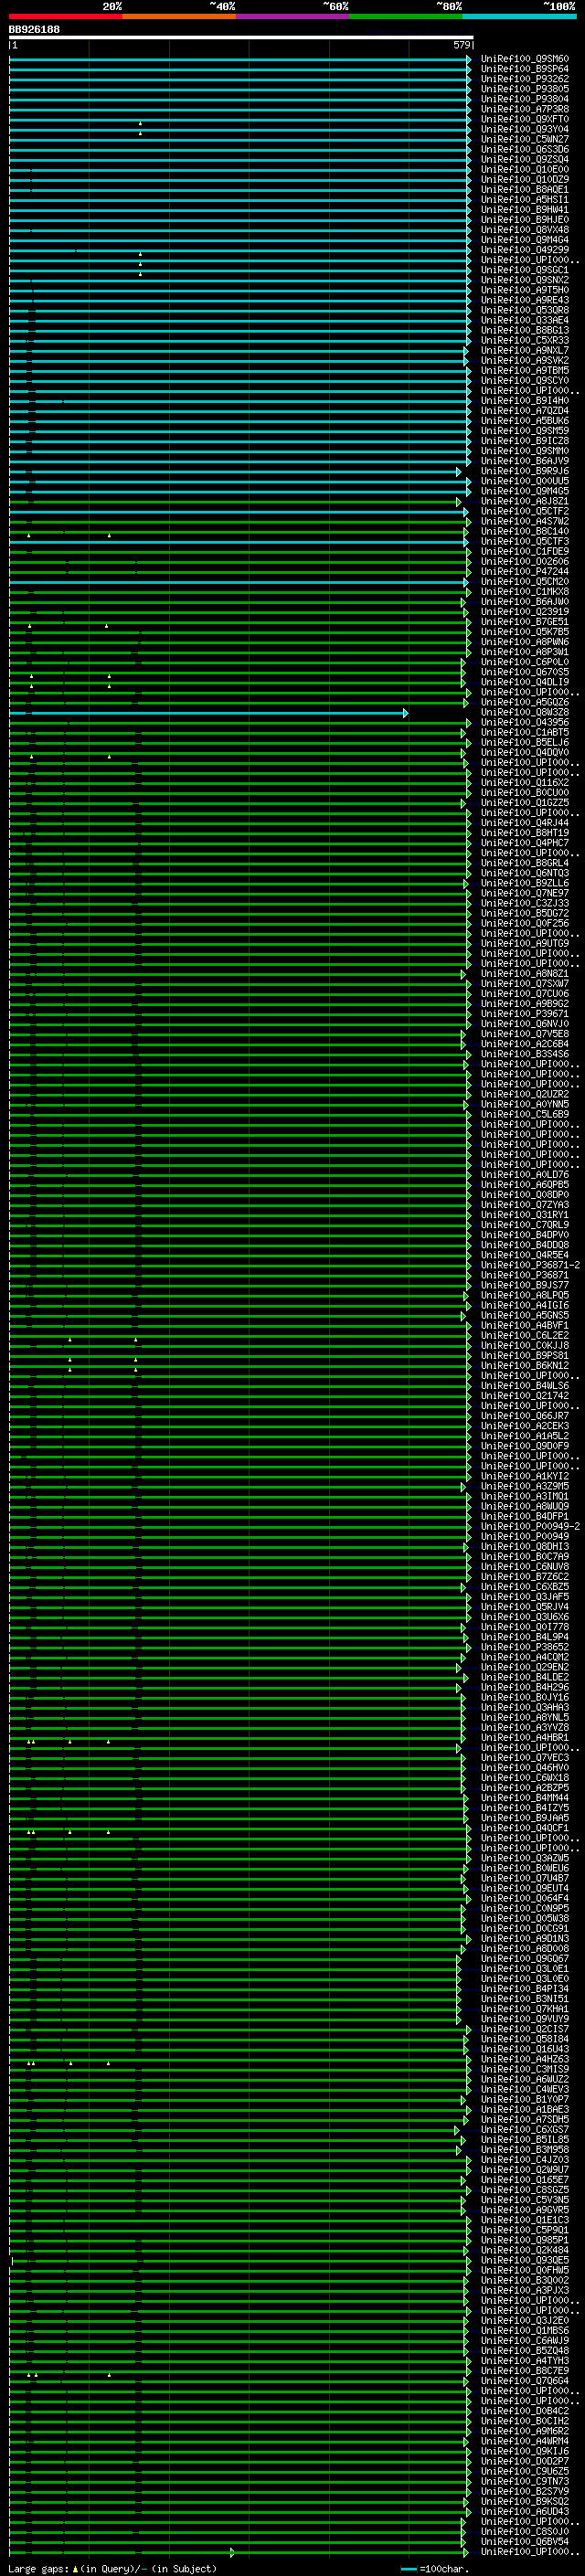Click the orange ~40% identity legend segment
The height and width of the screenshot is (2576, 585).
click(179, 16)
